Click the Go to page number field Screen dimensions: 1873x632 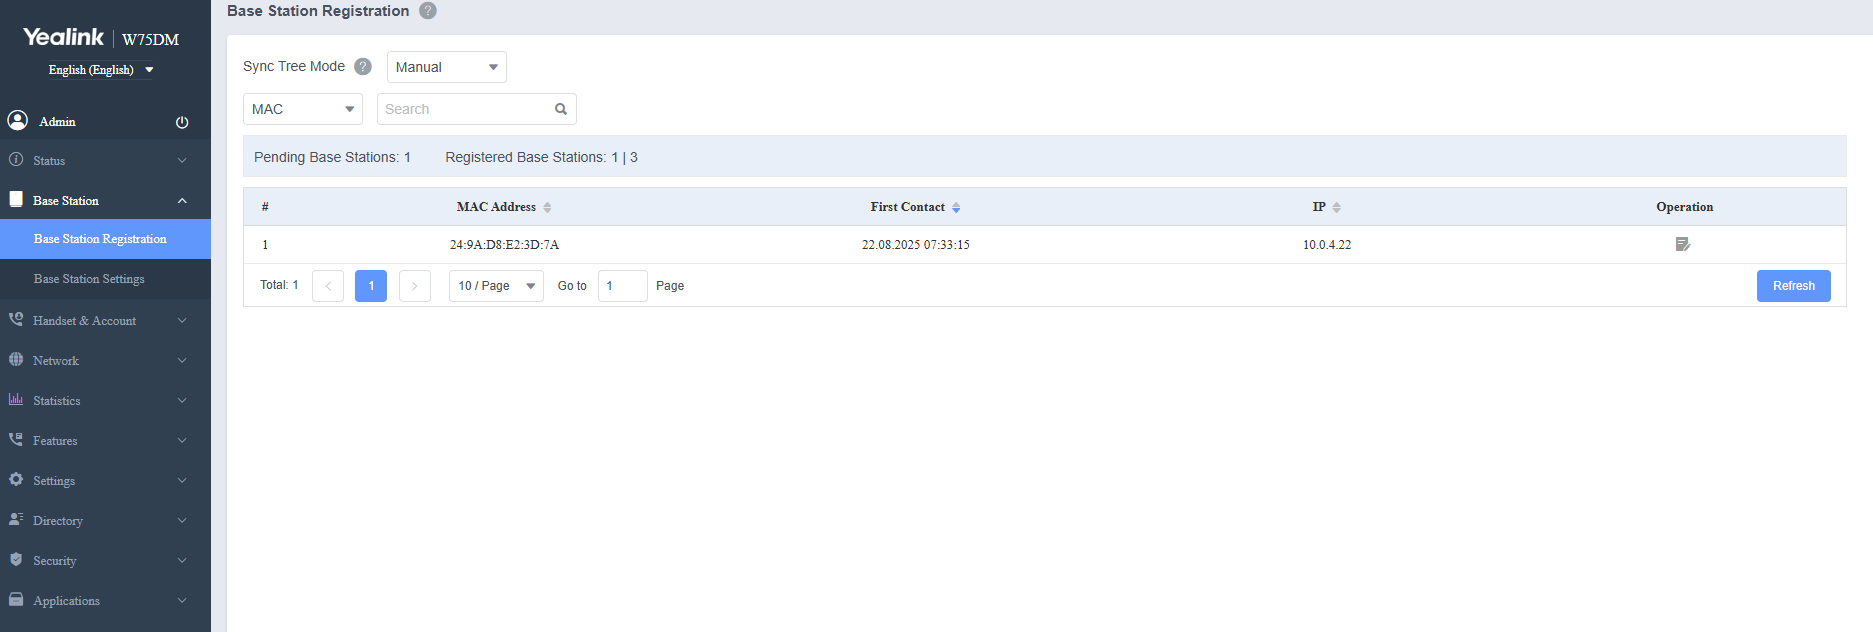(622, 286)
